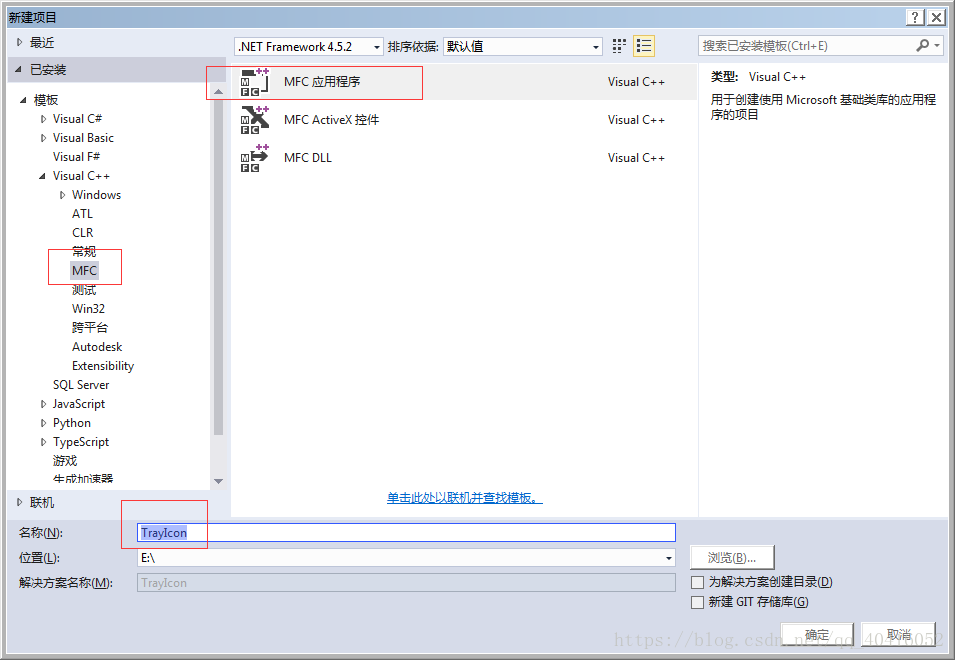This screenshot has height=660, width=955.
Task: Open 单击此处以联机并查找模板 link
Action: pyautogui.click(x=465, y=498)
